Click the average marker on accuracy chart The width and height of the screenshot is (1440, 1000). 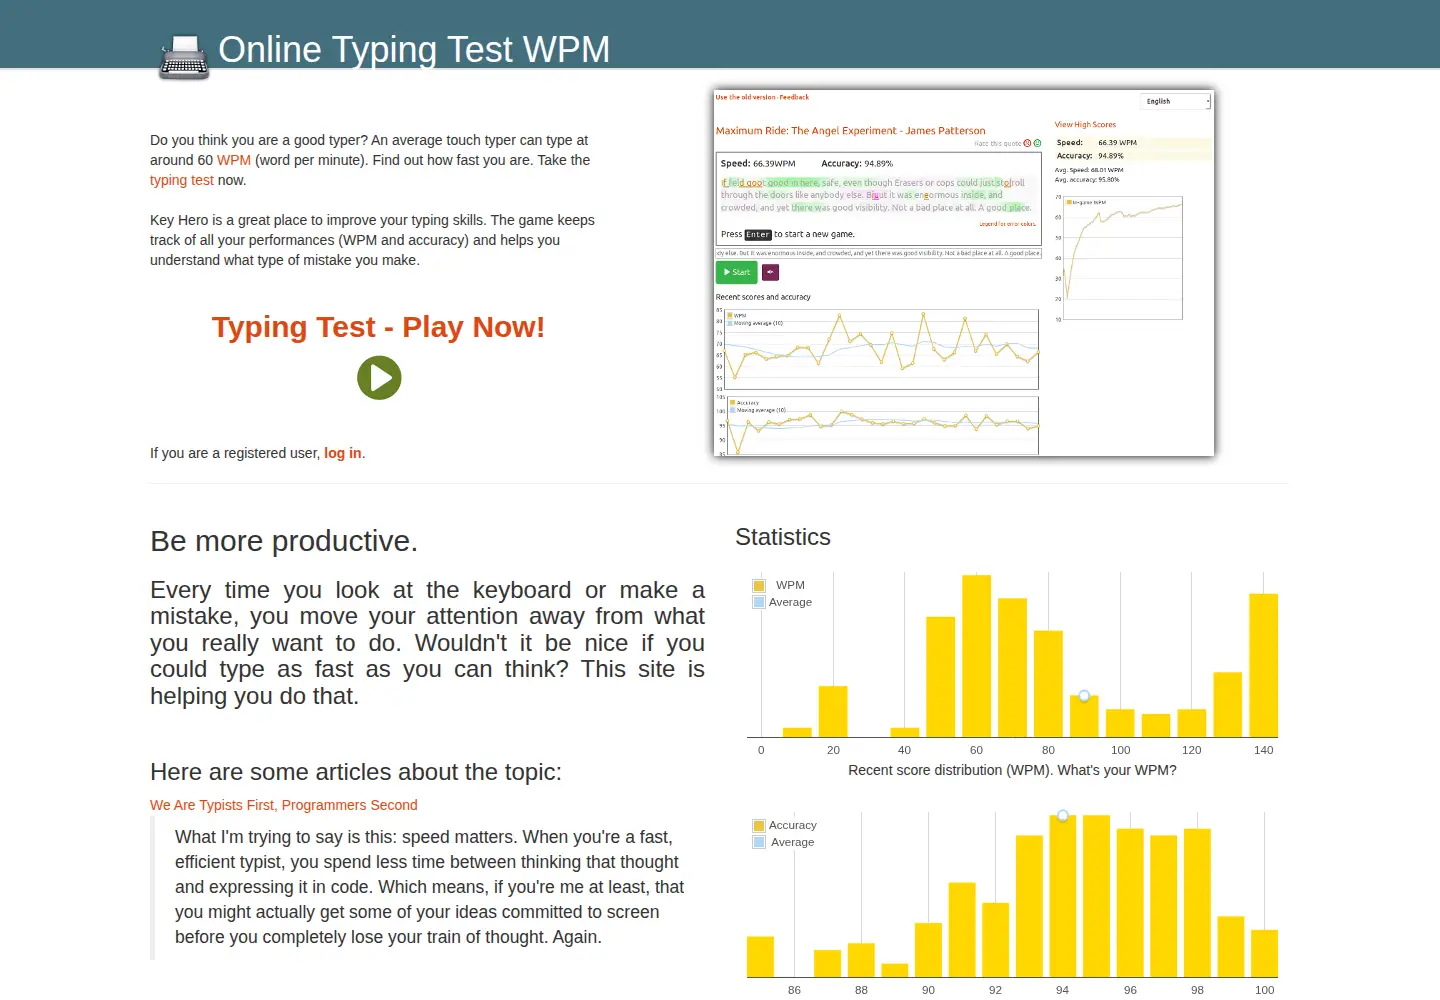[1063, 815]
